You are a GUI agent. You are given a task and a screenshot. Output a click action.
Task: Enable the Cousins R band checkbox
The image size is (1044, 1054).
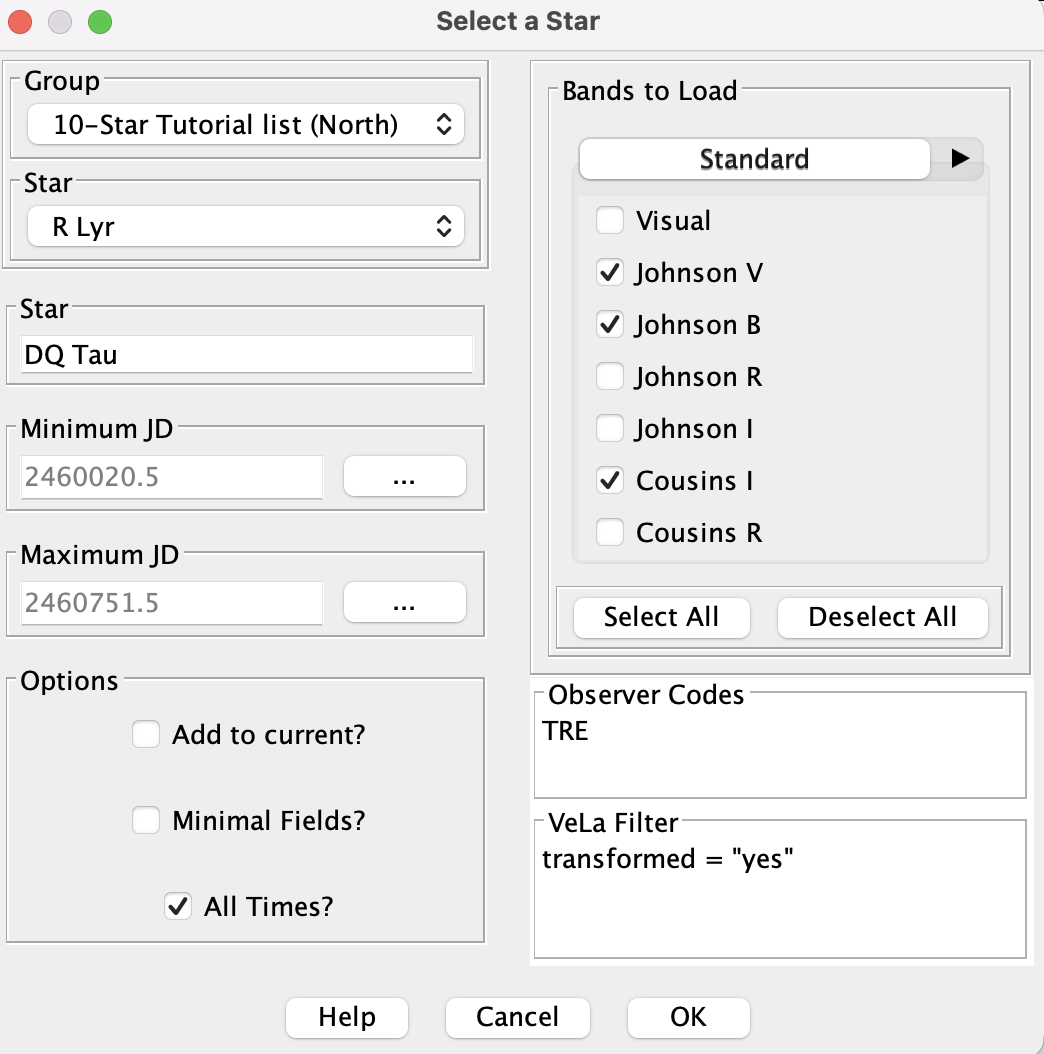tap(610, 532)
